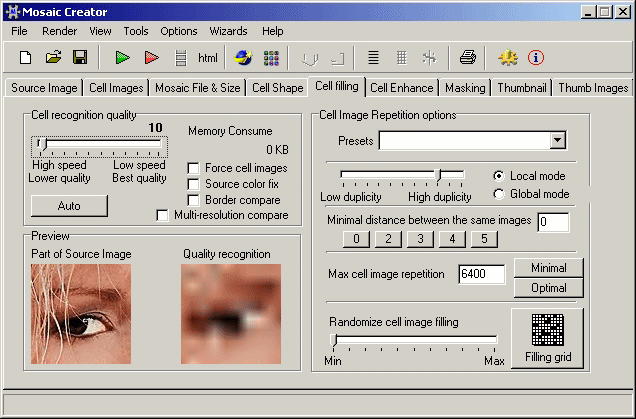Switch to Source Image tab

[x=44, y=88]
